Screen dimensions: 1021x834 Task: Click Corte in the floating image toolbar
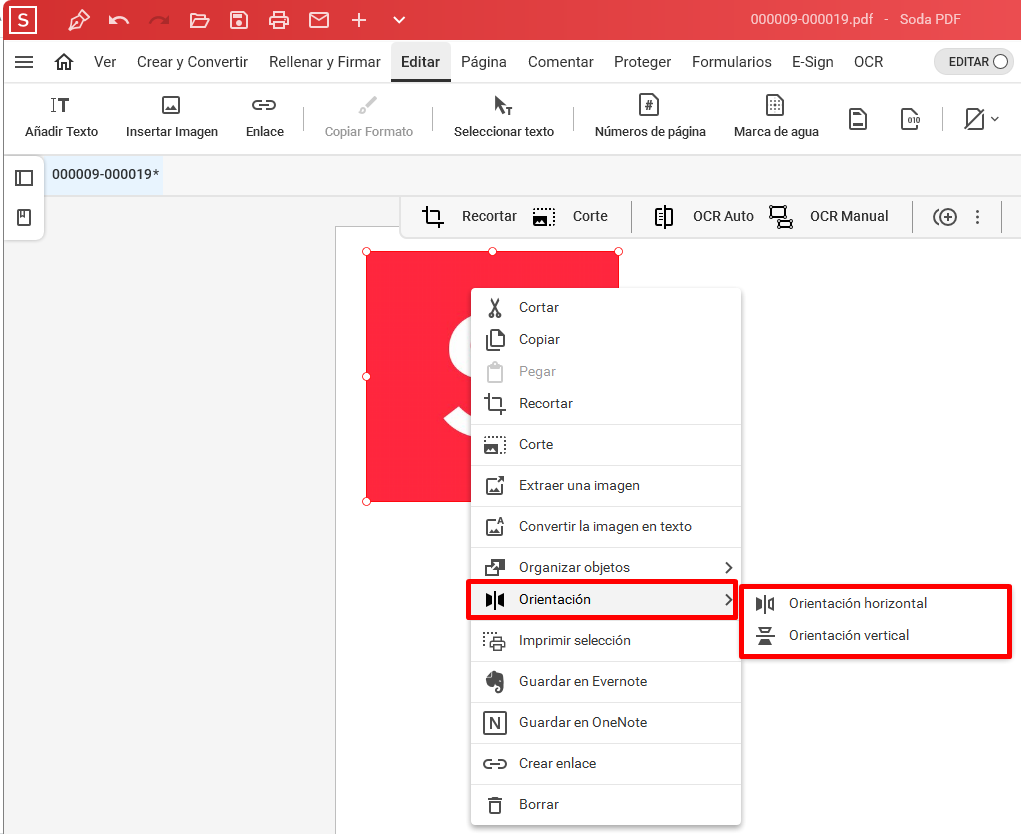point(570,216)
